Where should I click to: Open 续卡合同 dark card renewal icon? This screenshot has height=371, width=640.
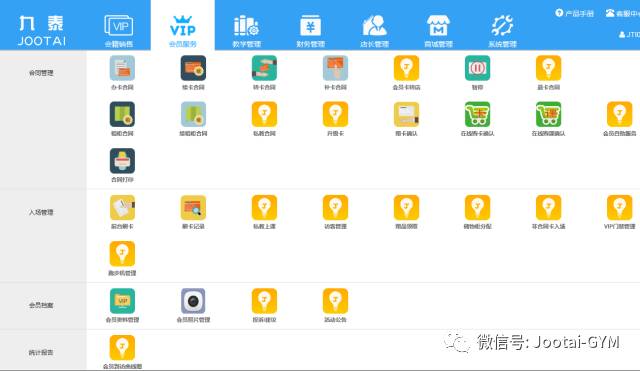point(193,68)
